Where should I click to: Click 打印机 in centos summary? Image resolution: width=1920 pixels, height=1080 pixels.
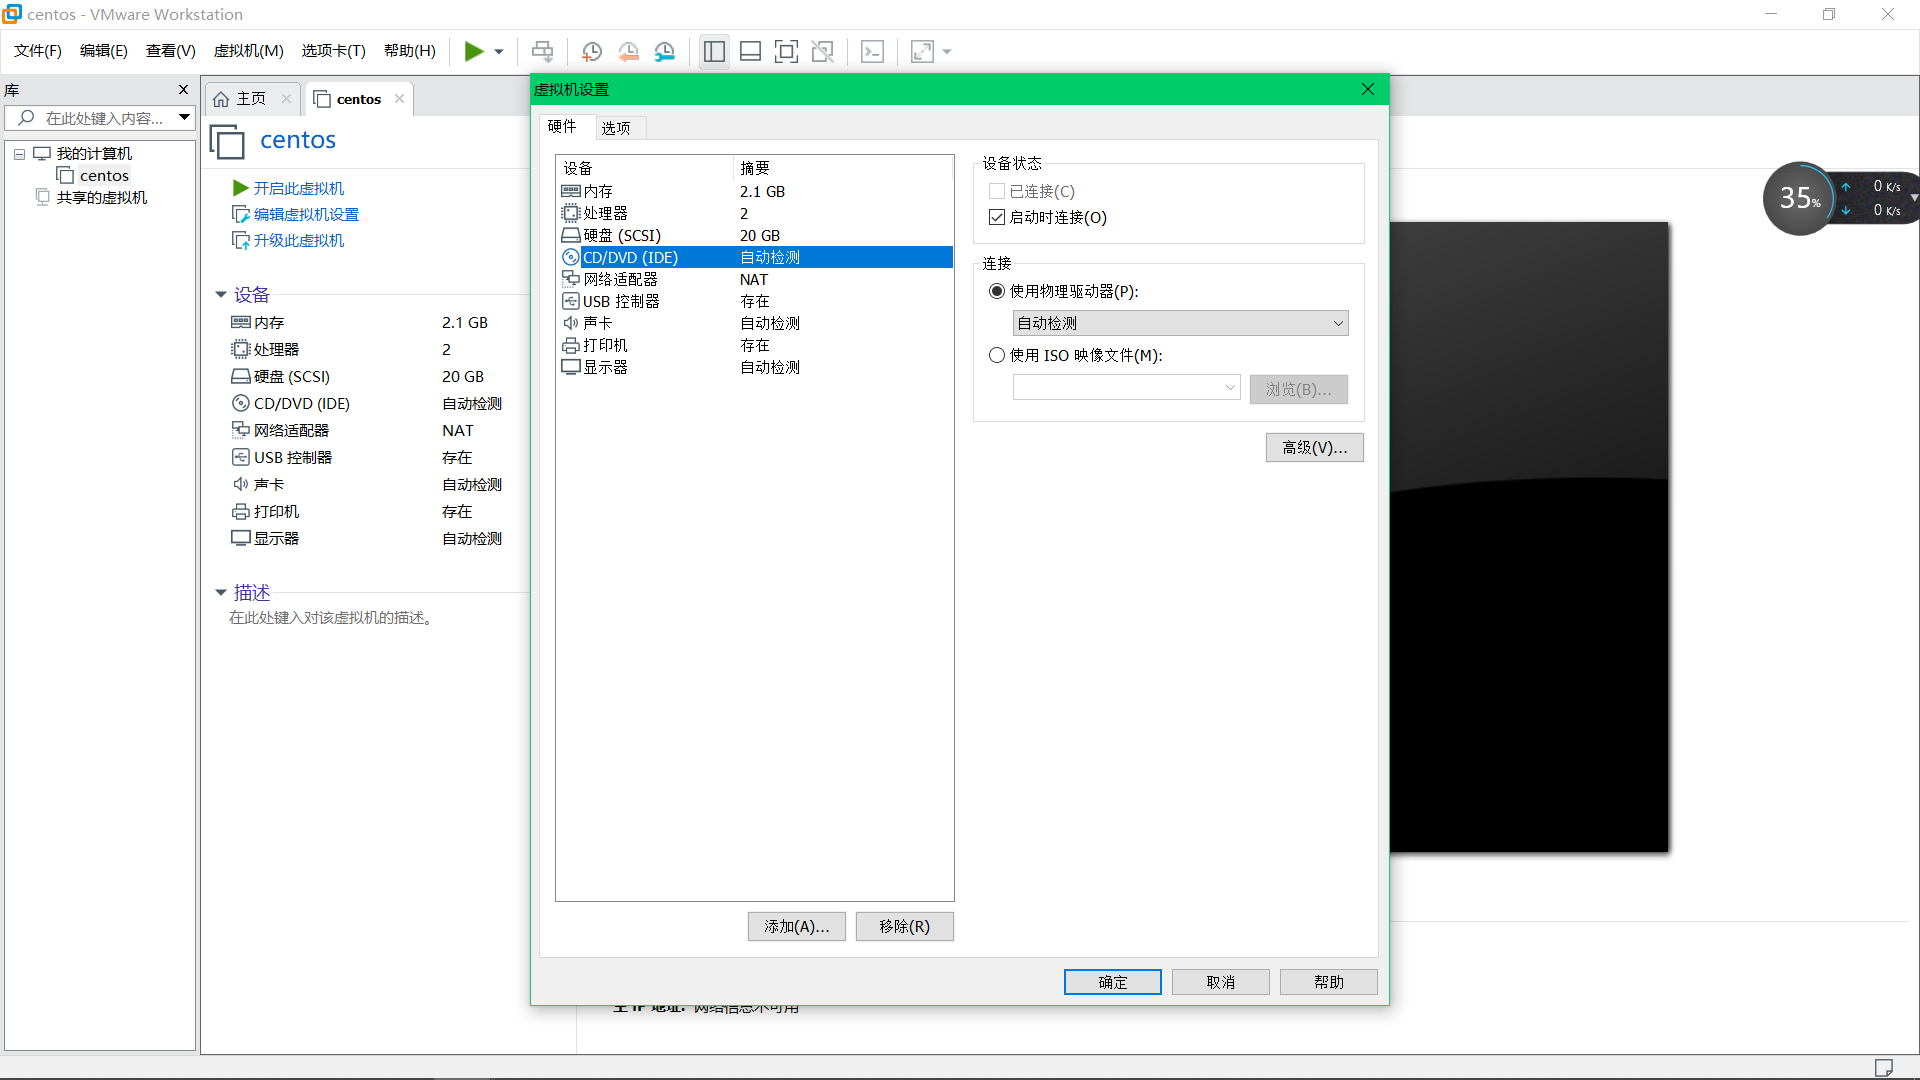coord(276,512)
